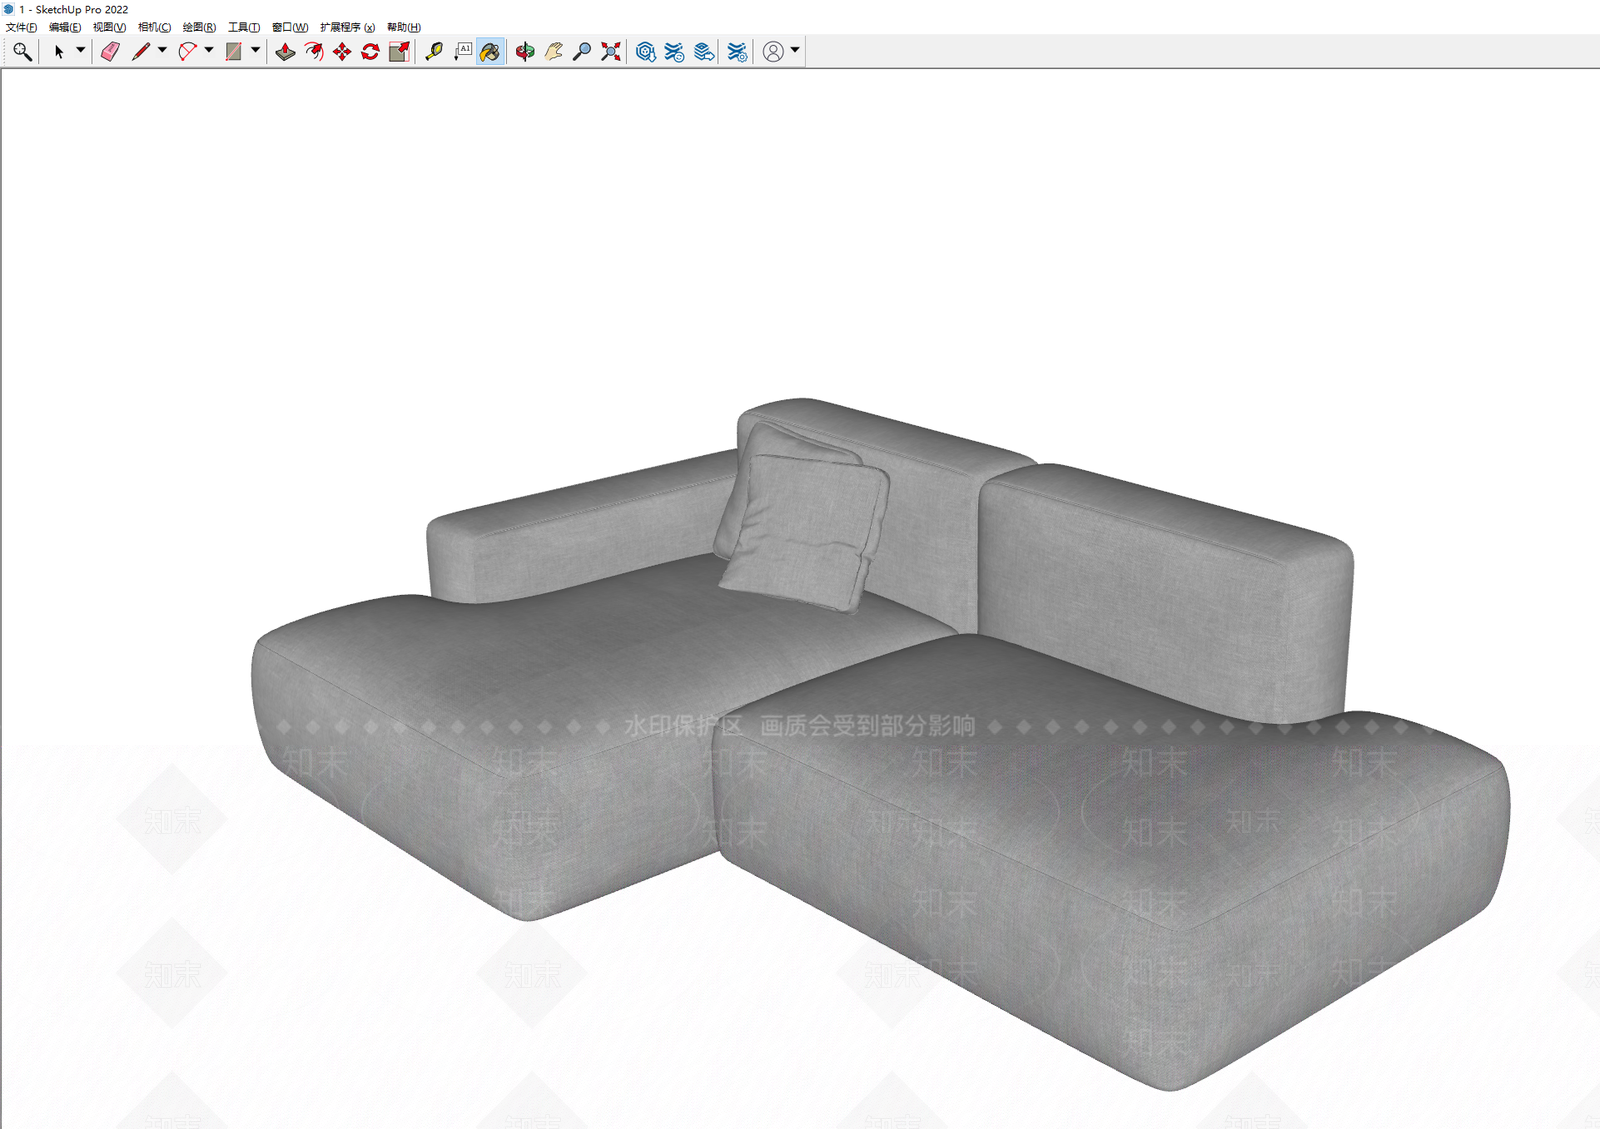Choose the Offset tool

point(314,52)
